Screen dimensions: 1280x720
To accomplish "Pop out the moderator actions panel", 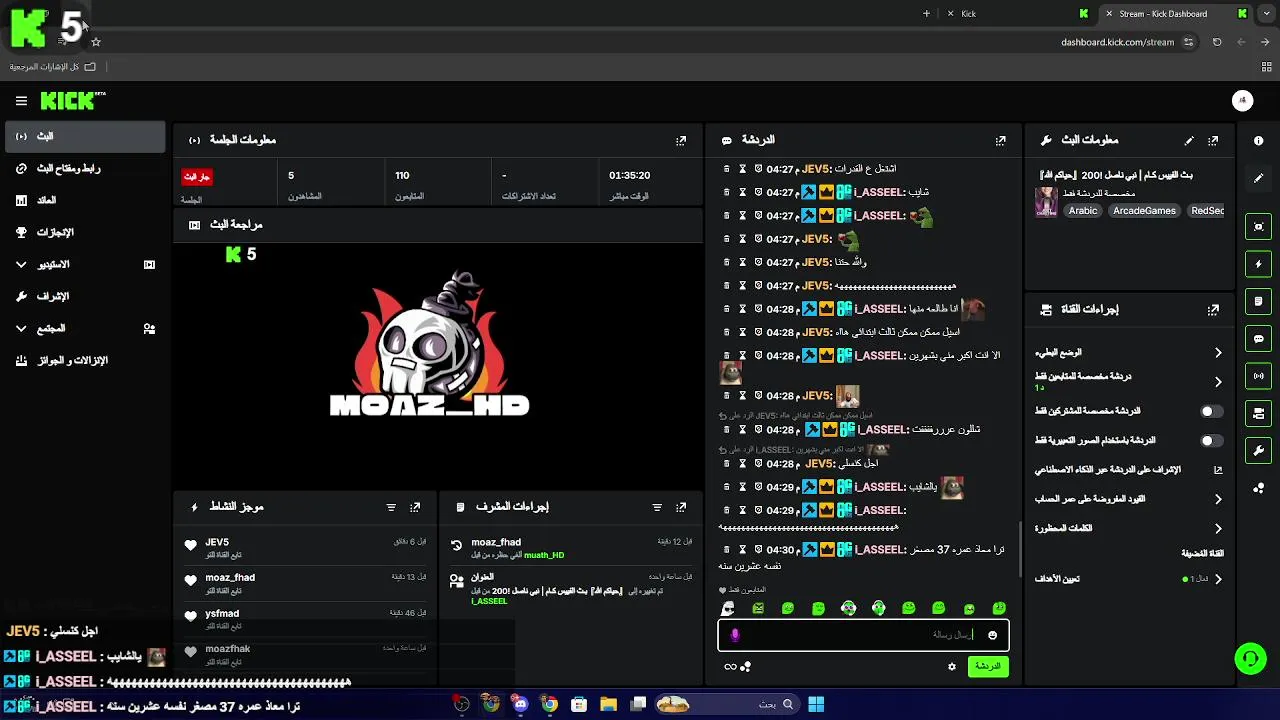I will pyautogui.click(x=681, y=508).
